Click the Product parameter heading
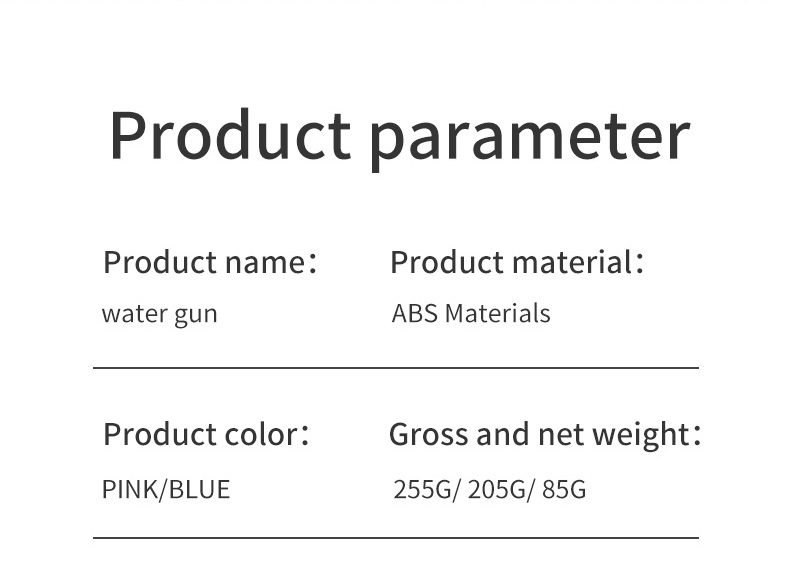790x574 pixels. [400, 137]
